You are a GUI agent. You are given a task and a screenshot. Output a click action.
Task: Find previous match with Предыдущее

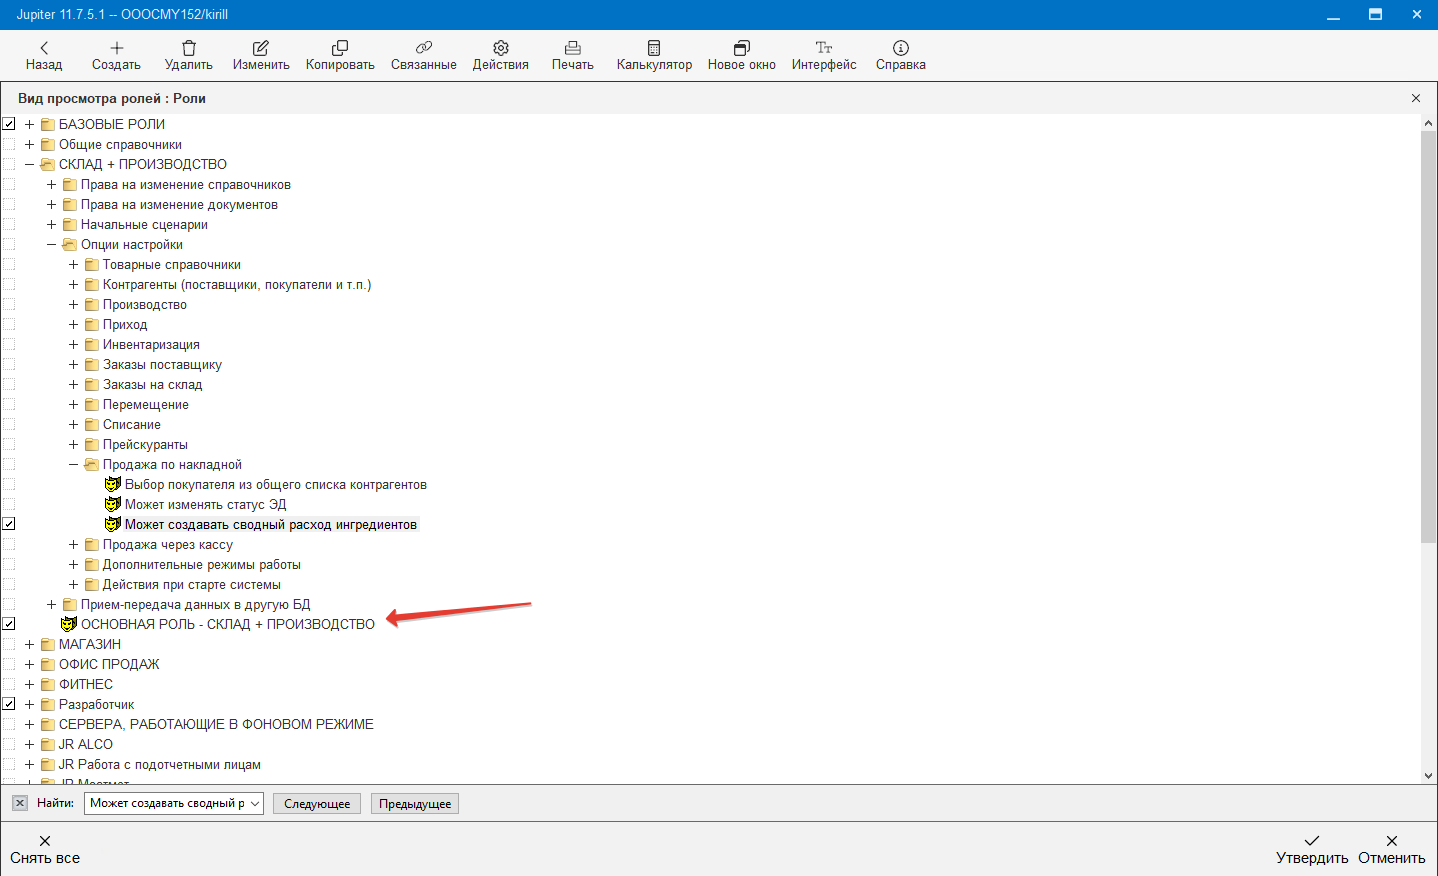pos(415,804)
